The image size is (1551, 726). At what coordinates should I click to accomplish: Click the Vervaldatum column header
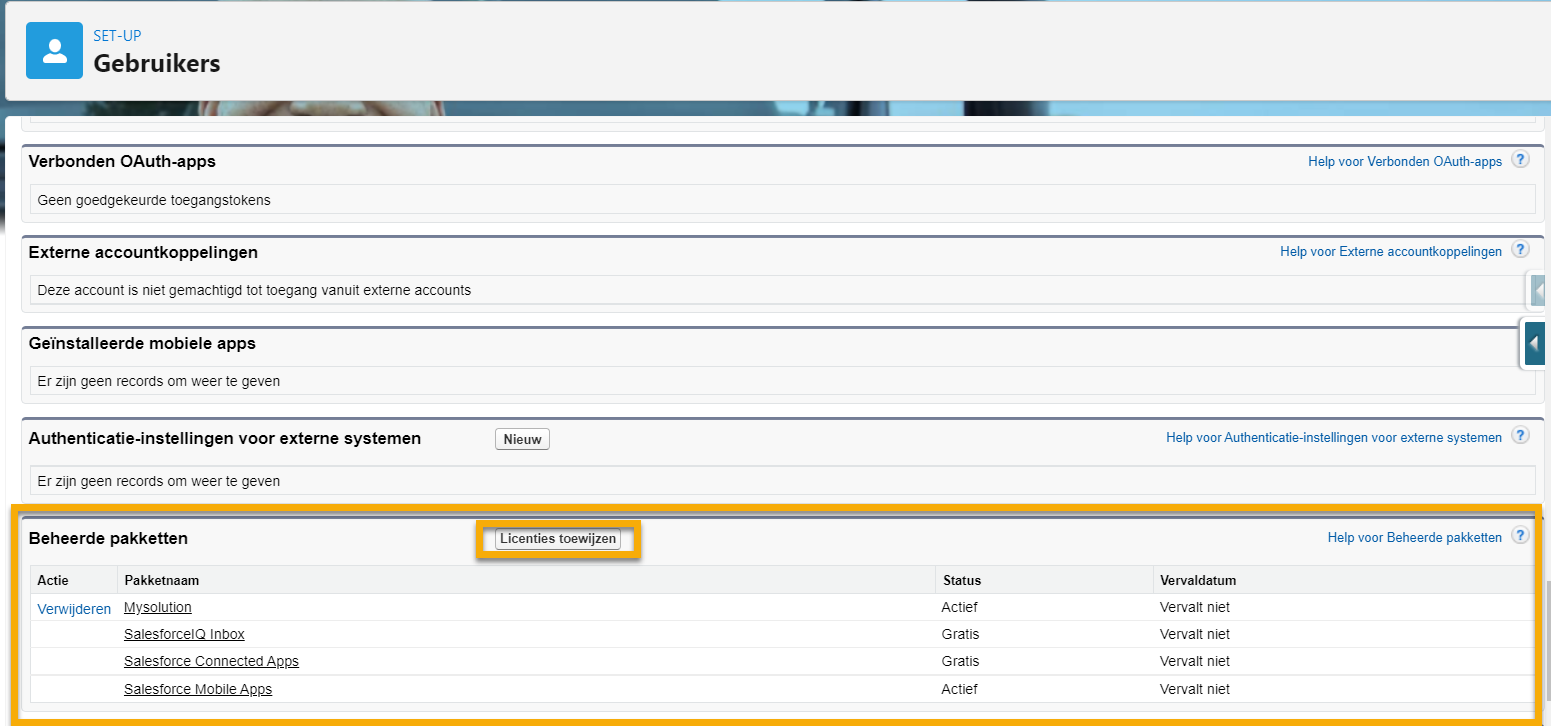(1199, 580)
